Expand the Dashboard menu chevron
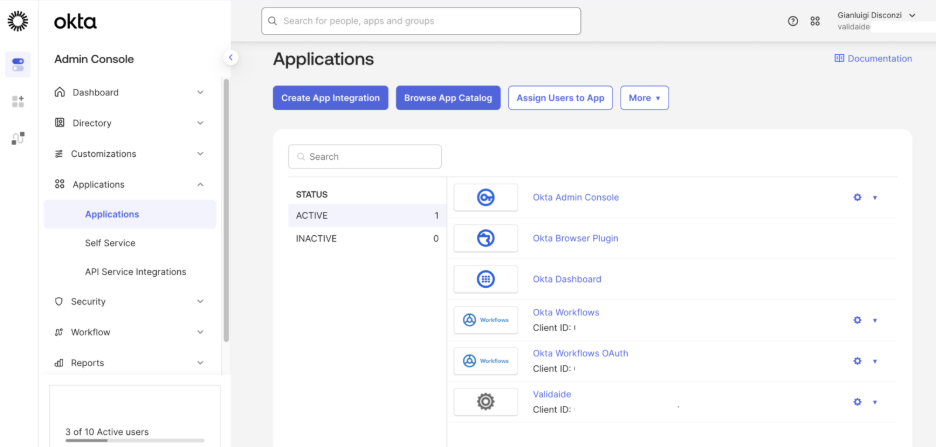 [201, 93]
